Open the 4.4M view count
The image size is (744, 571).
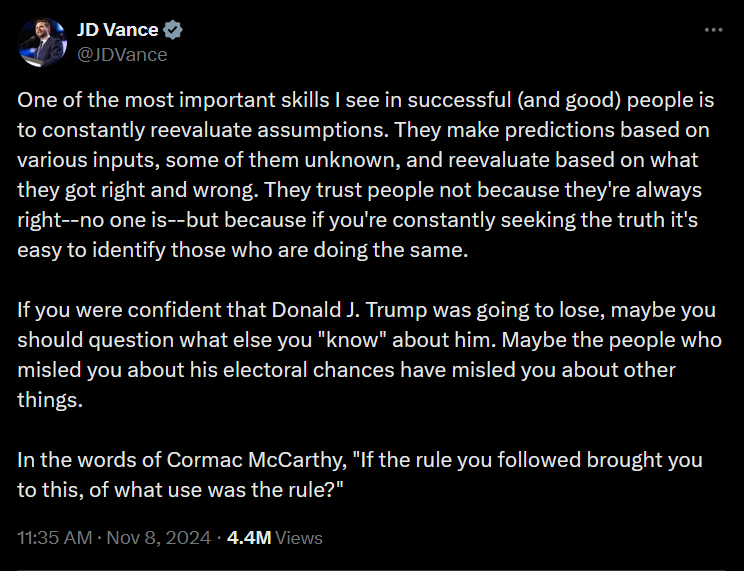(249, 538)
